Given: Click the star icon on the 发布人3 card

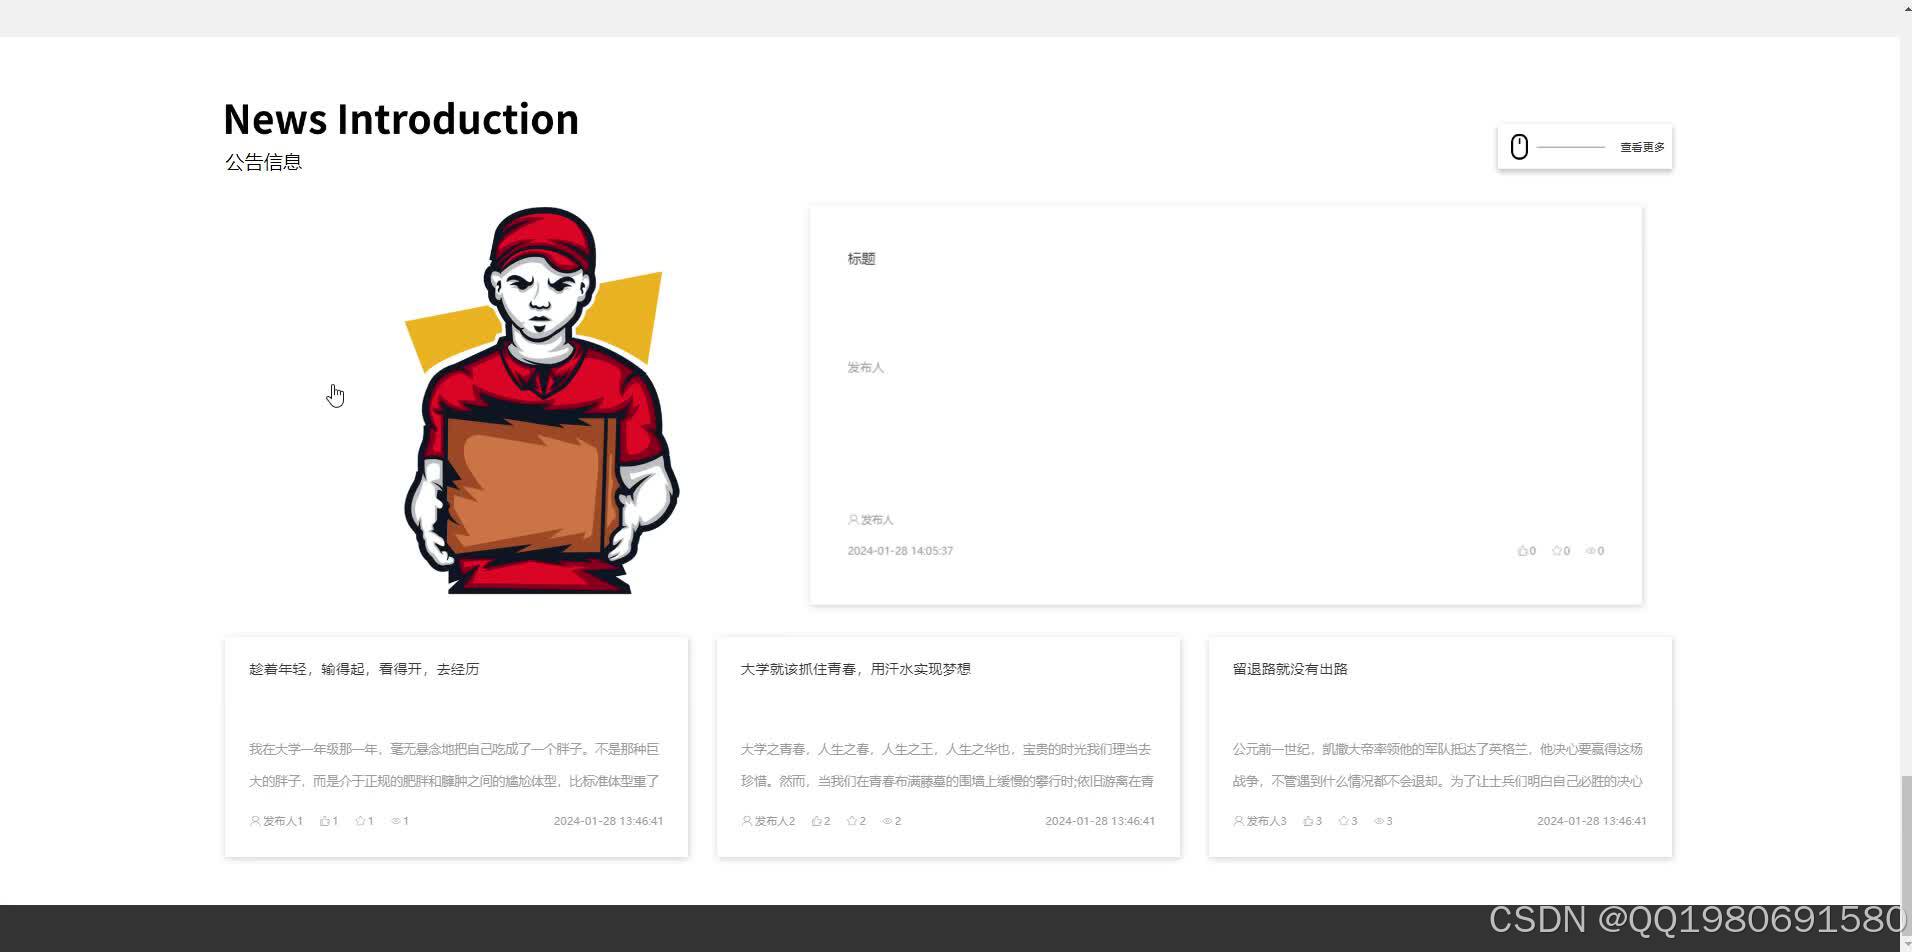Looking at the screenshot, I should (1344, 821).
